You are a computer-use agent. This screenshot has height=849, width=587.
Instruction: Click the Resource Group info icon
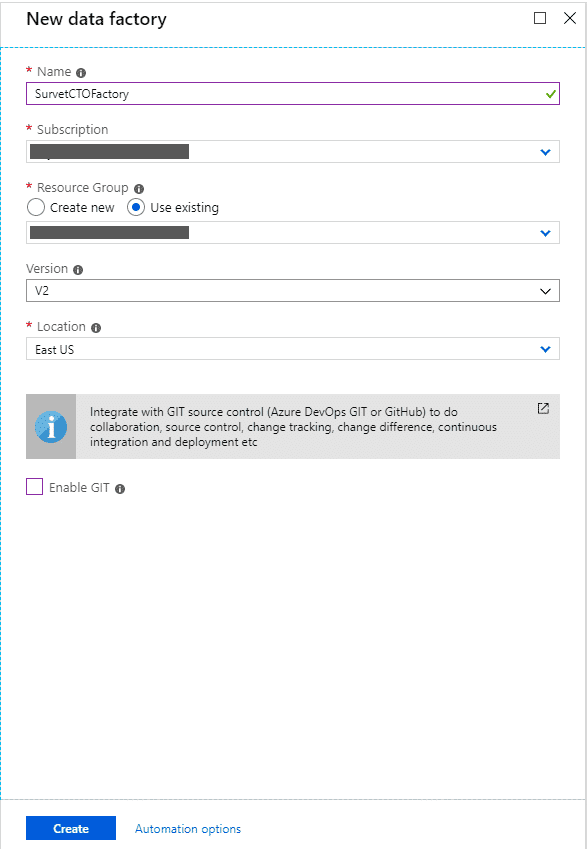click(x=139, y=188)
